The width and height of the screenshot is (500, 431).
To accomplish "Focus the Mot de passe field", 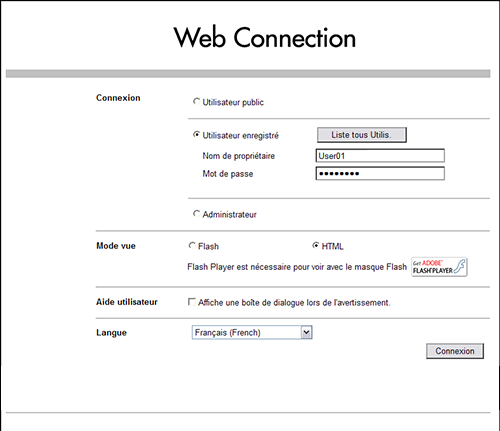I will coord(380,173).
